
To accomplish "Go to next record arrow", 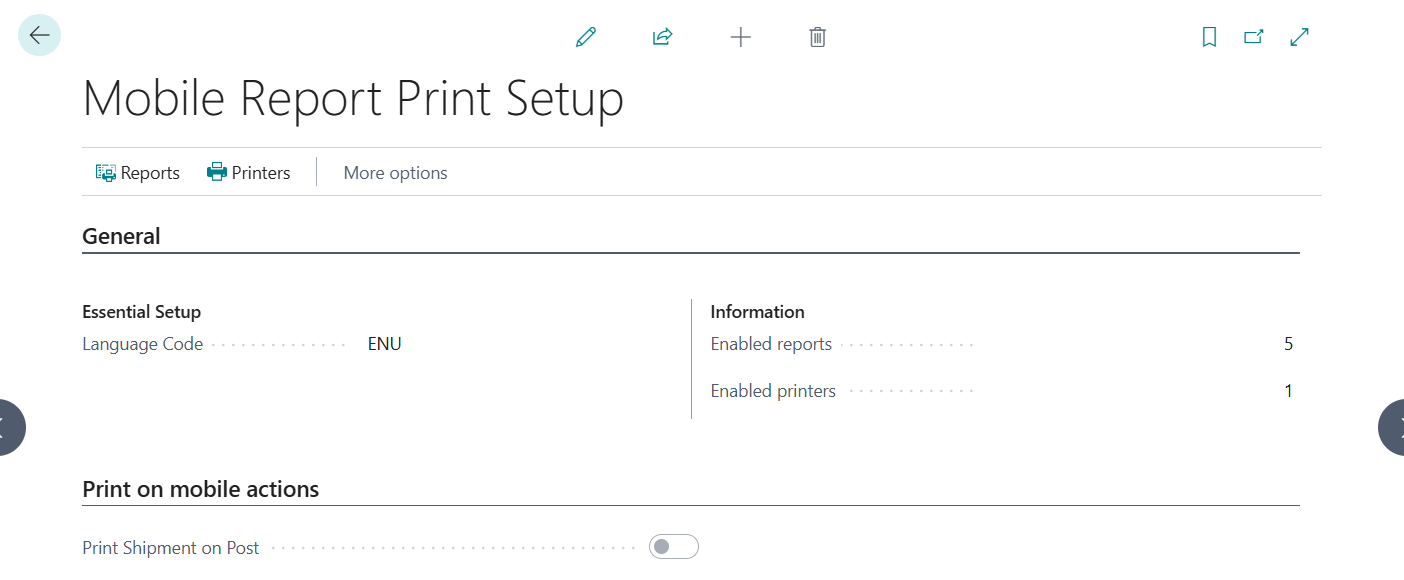I will point(1393,428).
